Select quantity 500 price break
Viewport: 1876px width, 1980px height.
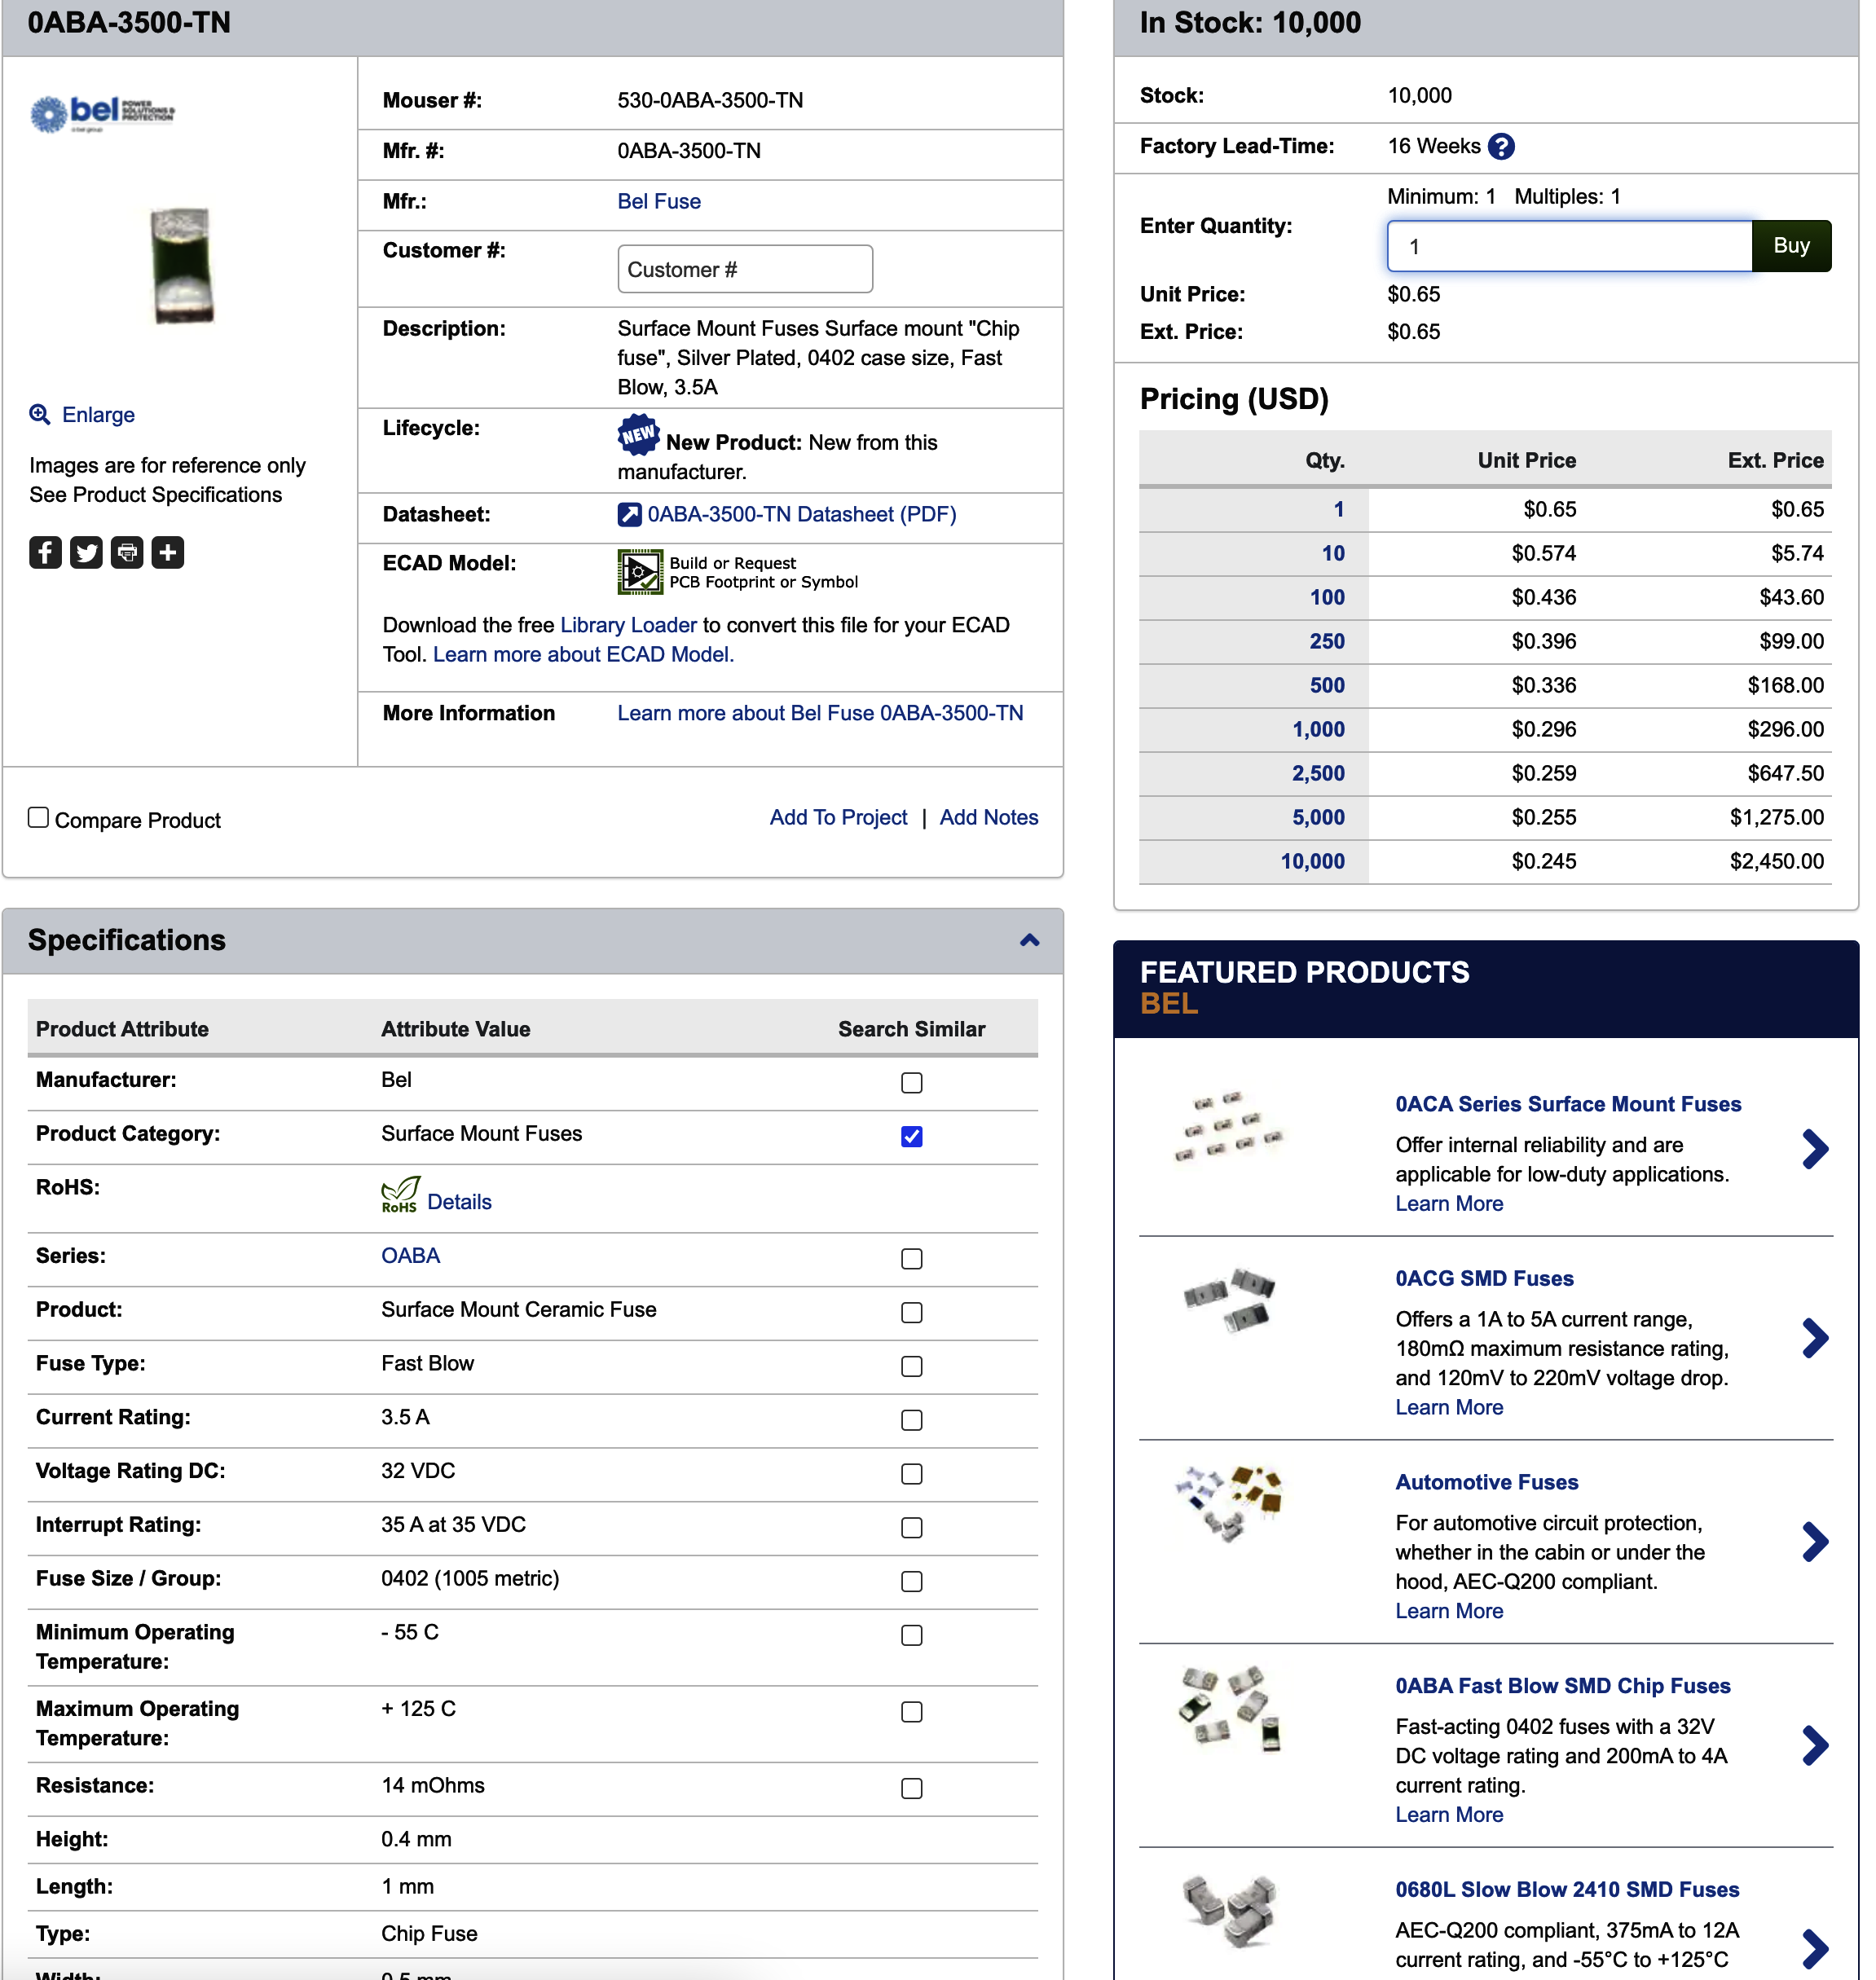coord(1327,686)
